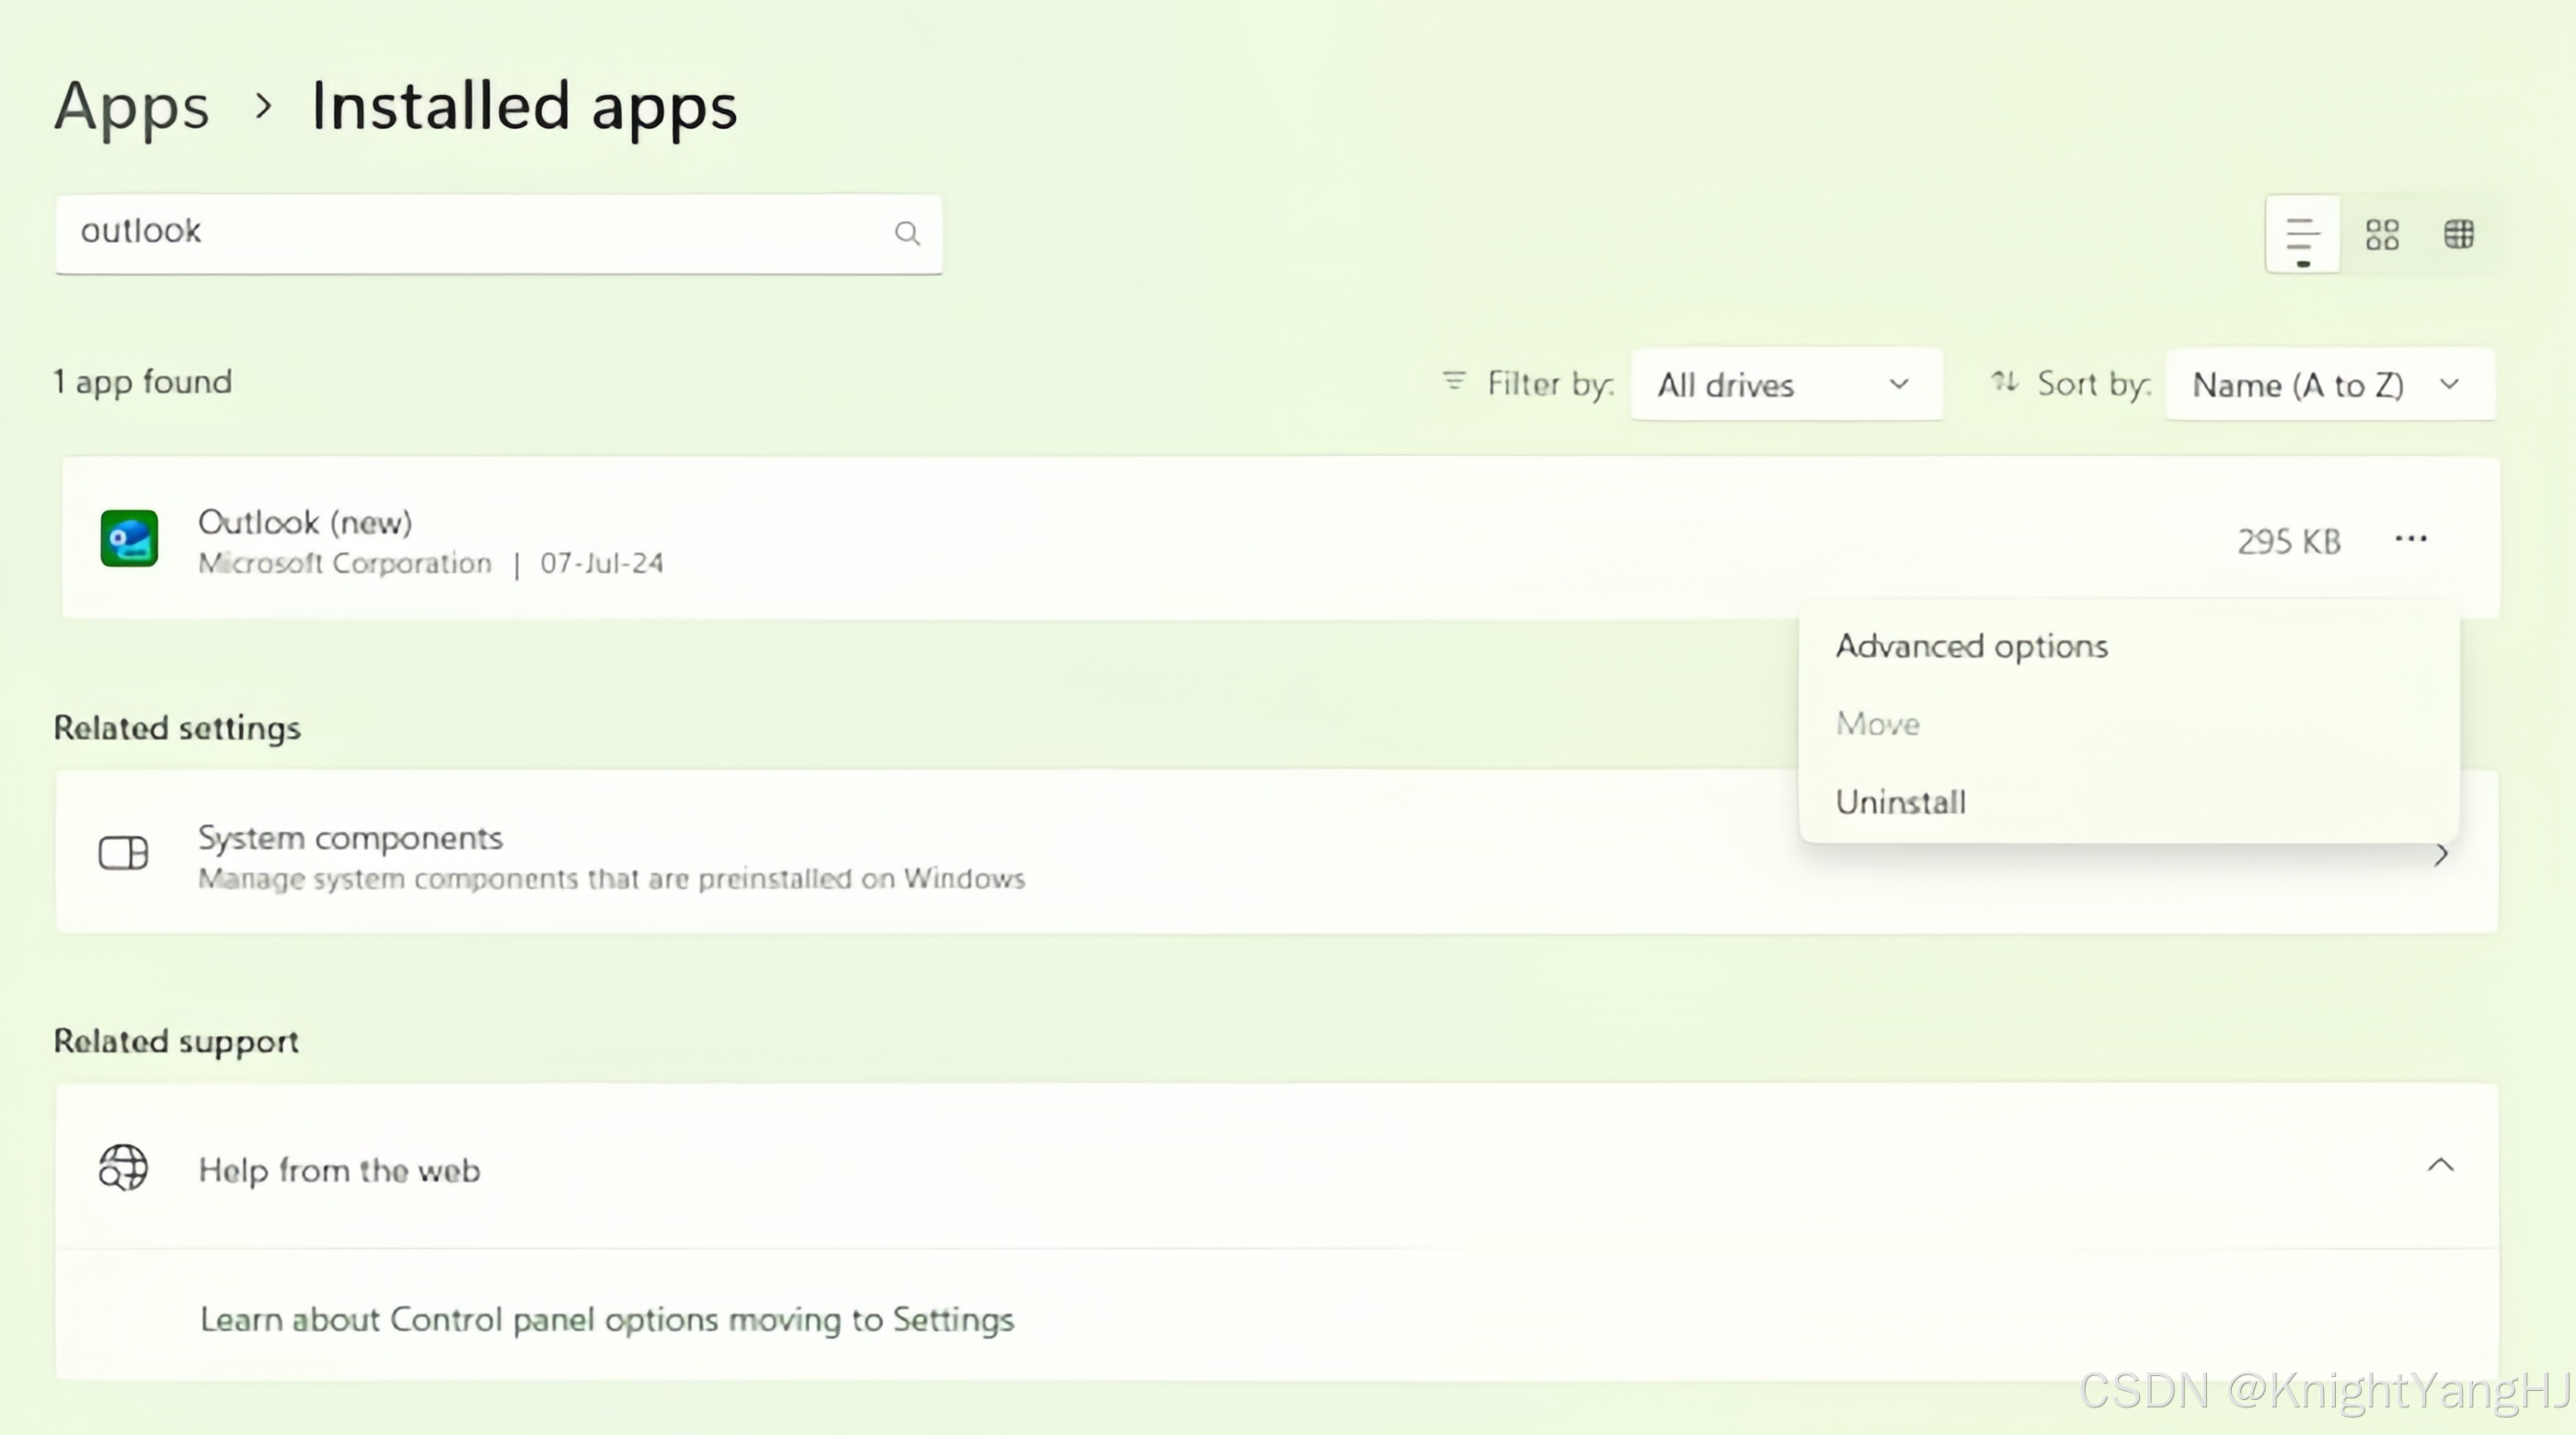Image resolution: width=2576 pixels, height=1435 pixels.
Task: Click the search magnifier icon
Action: [907, 233]
